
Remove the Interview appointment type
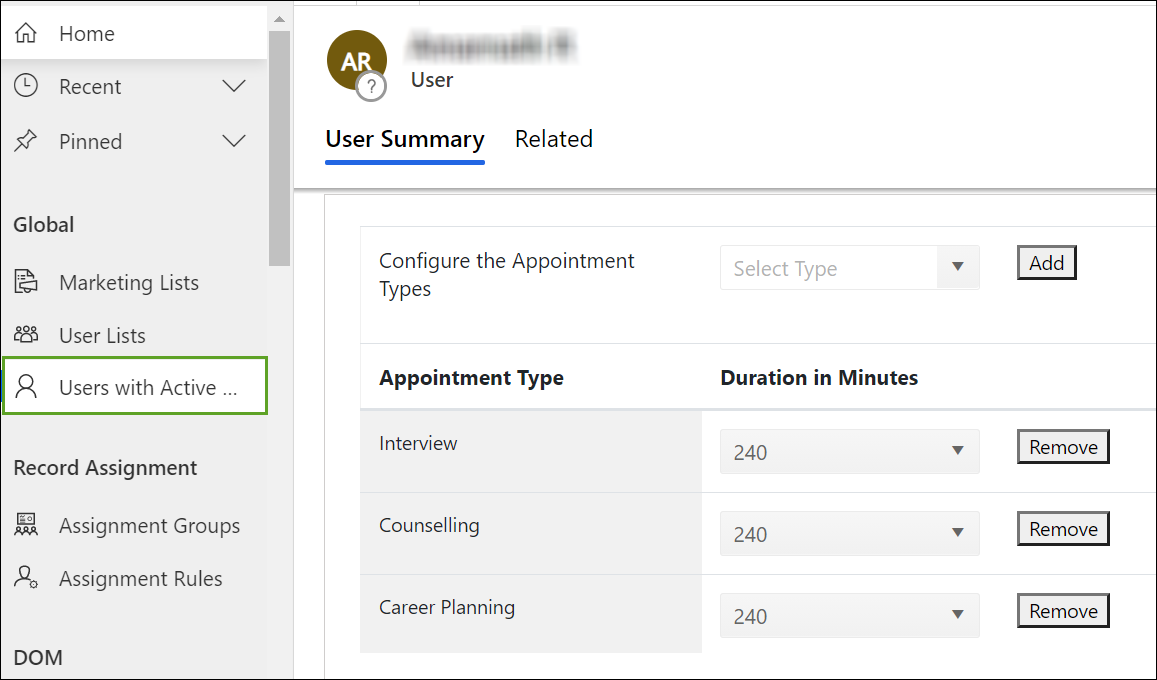[1063, 447]
